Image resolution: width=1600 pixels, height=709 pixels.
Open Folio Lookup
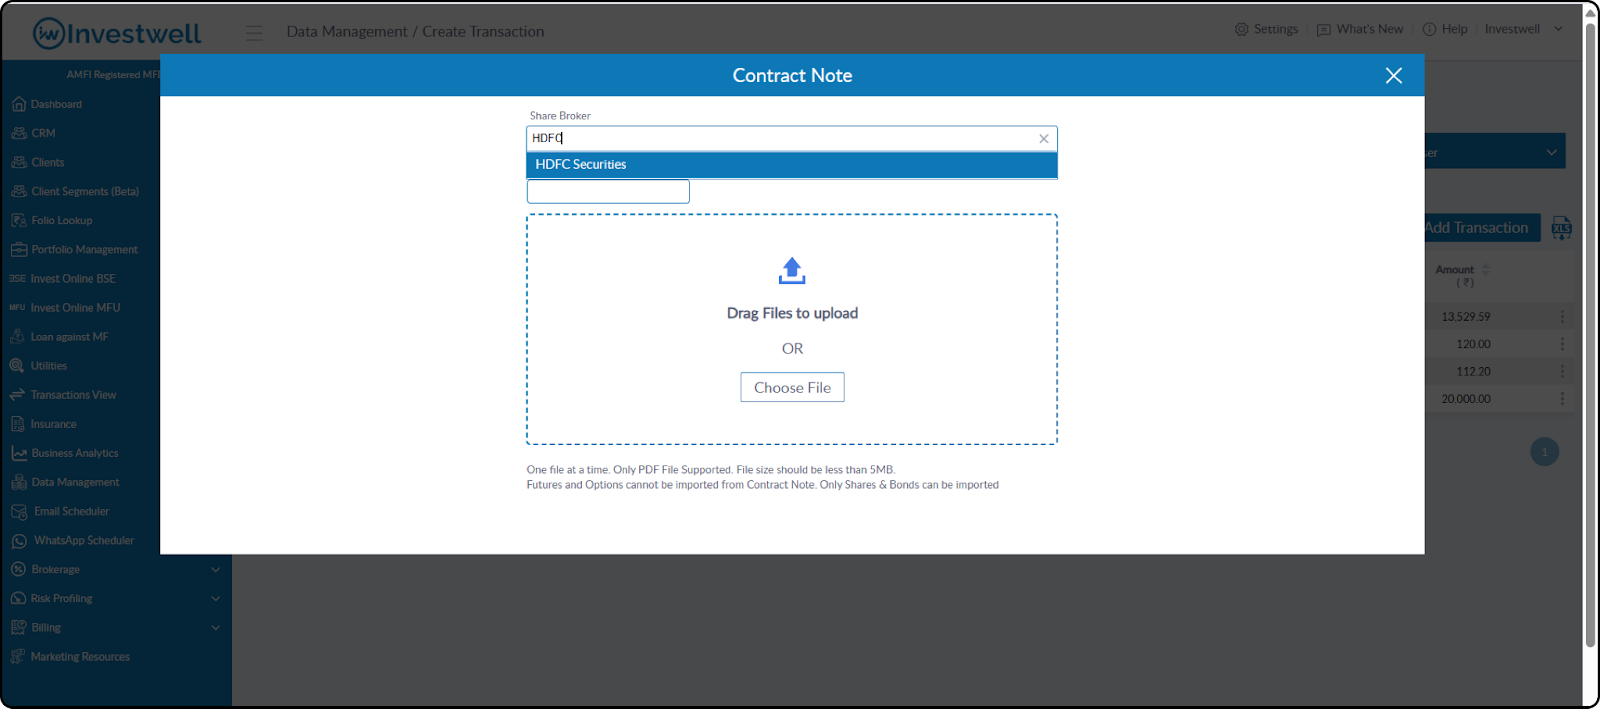pyautogui.click(x=61, y=220)
